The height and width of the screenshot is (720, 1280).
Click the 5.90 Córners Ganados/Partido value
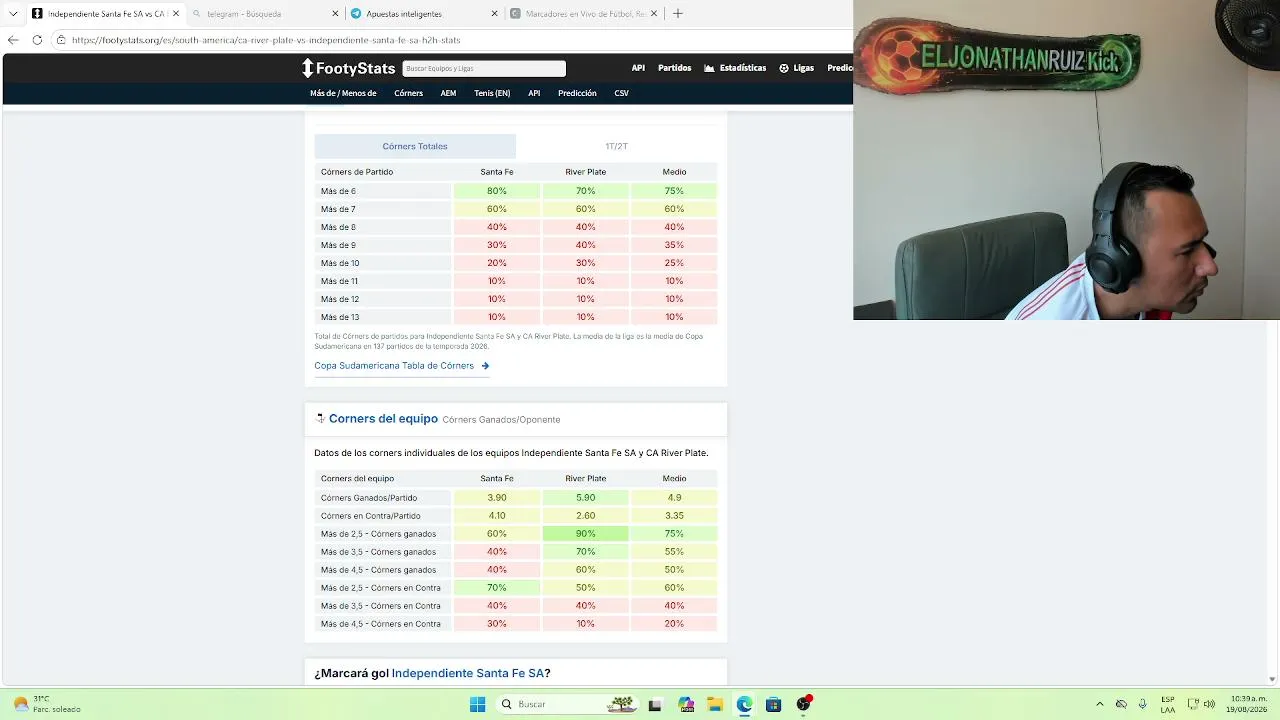[586, 498]
